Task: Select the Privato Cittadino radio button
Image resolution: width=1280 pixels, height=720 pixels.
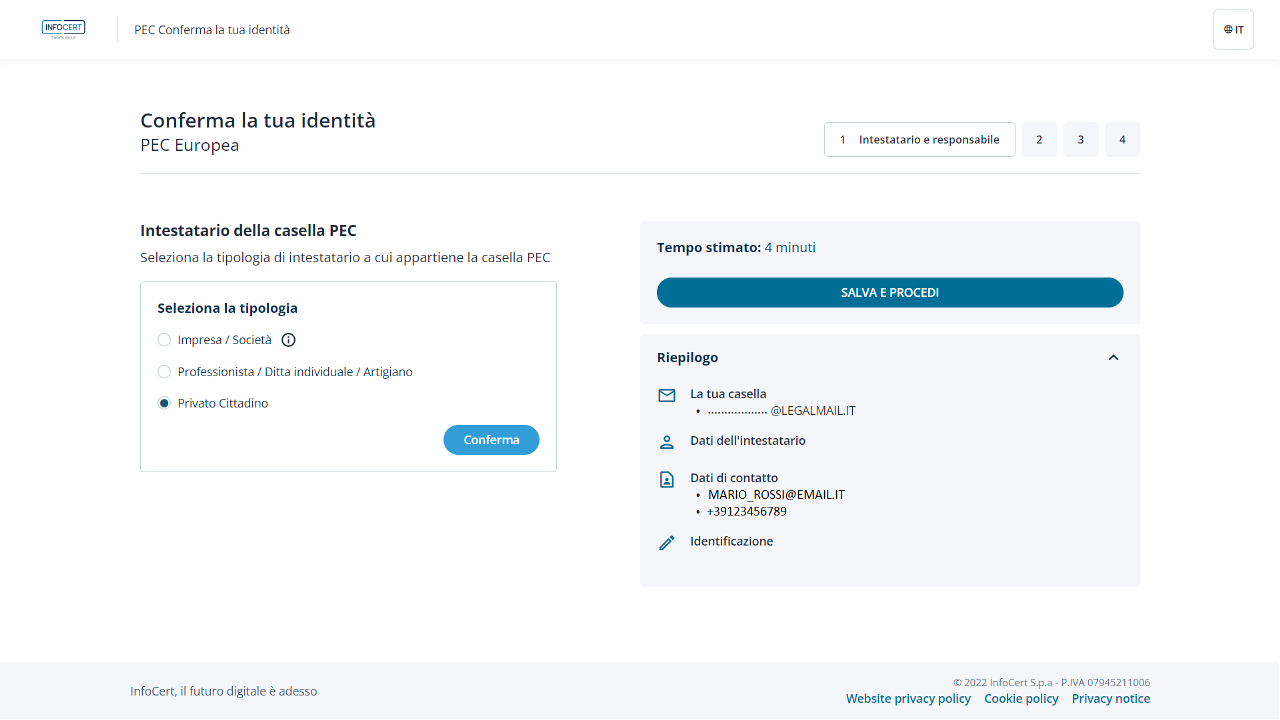Action: [x=165, y=404]
